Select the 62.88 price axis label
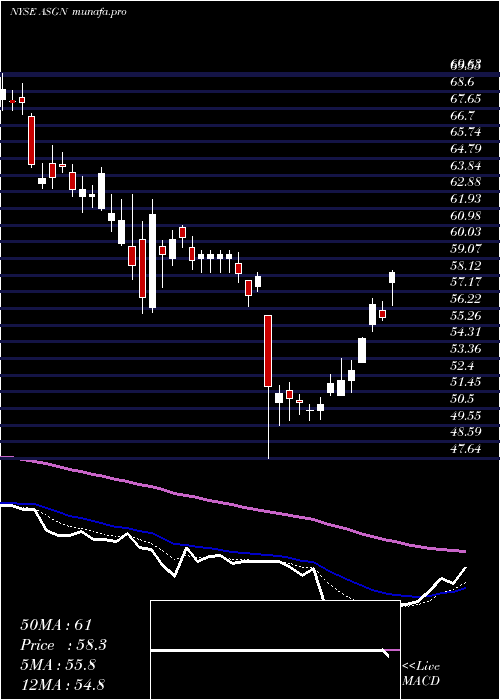This screenshot has width=500, height=700. [465, 182]
